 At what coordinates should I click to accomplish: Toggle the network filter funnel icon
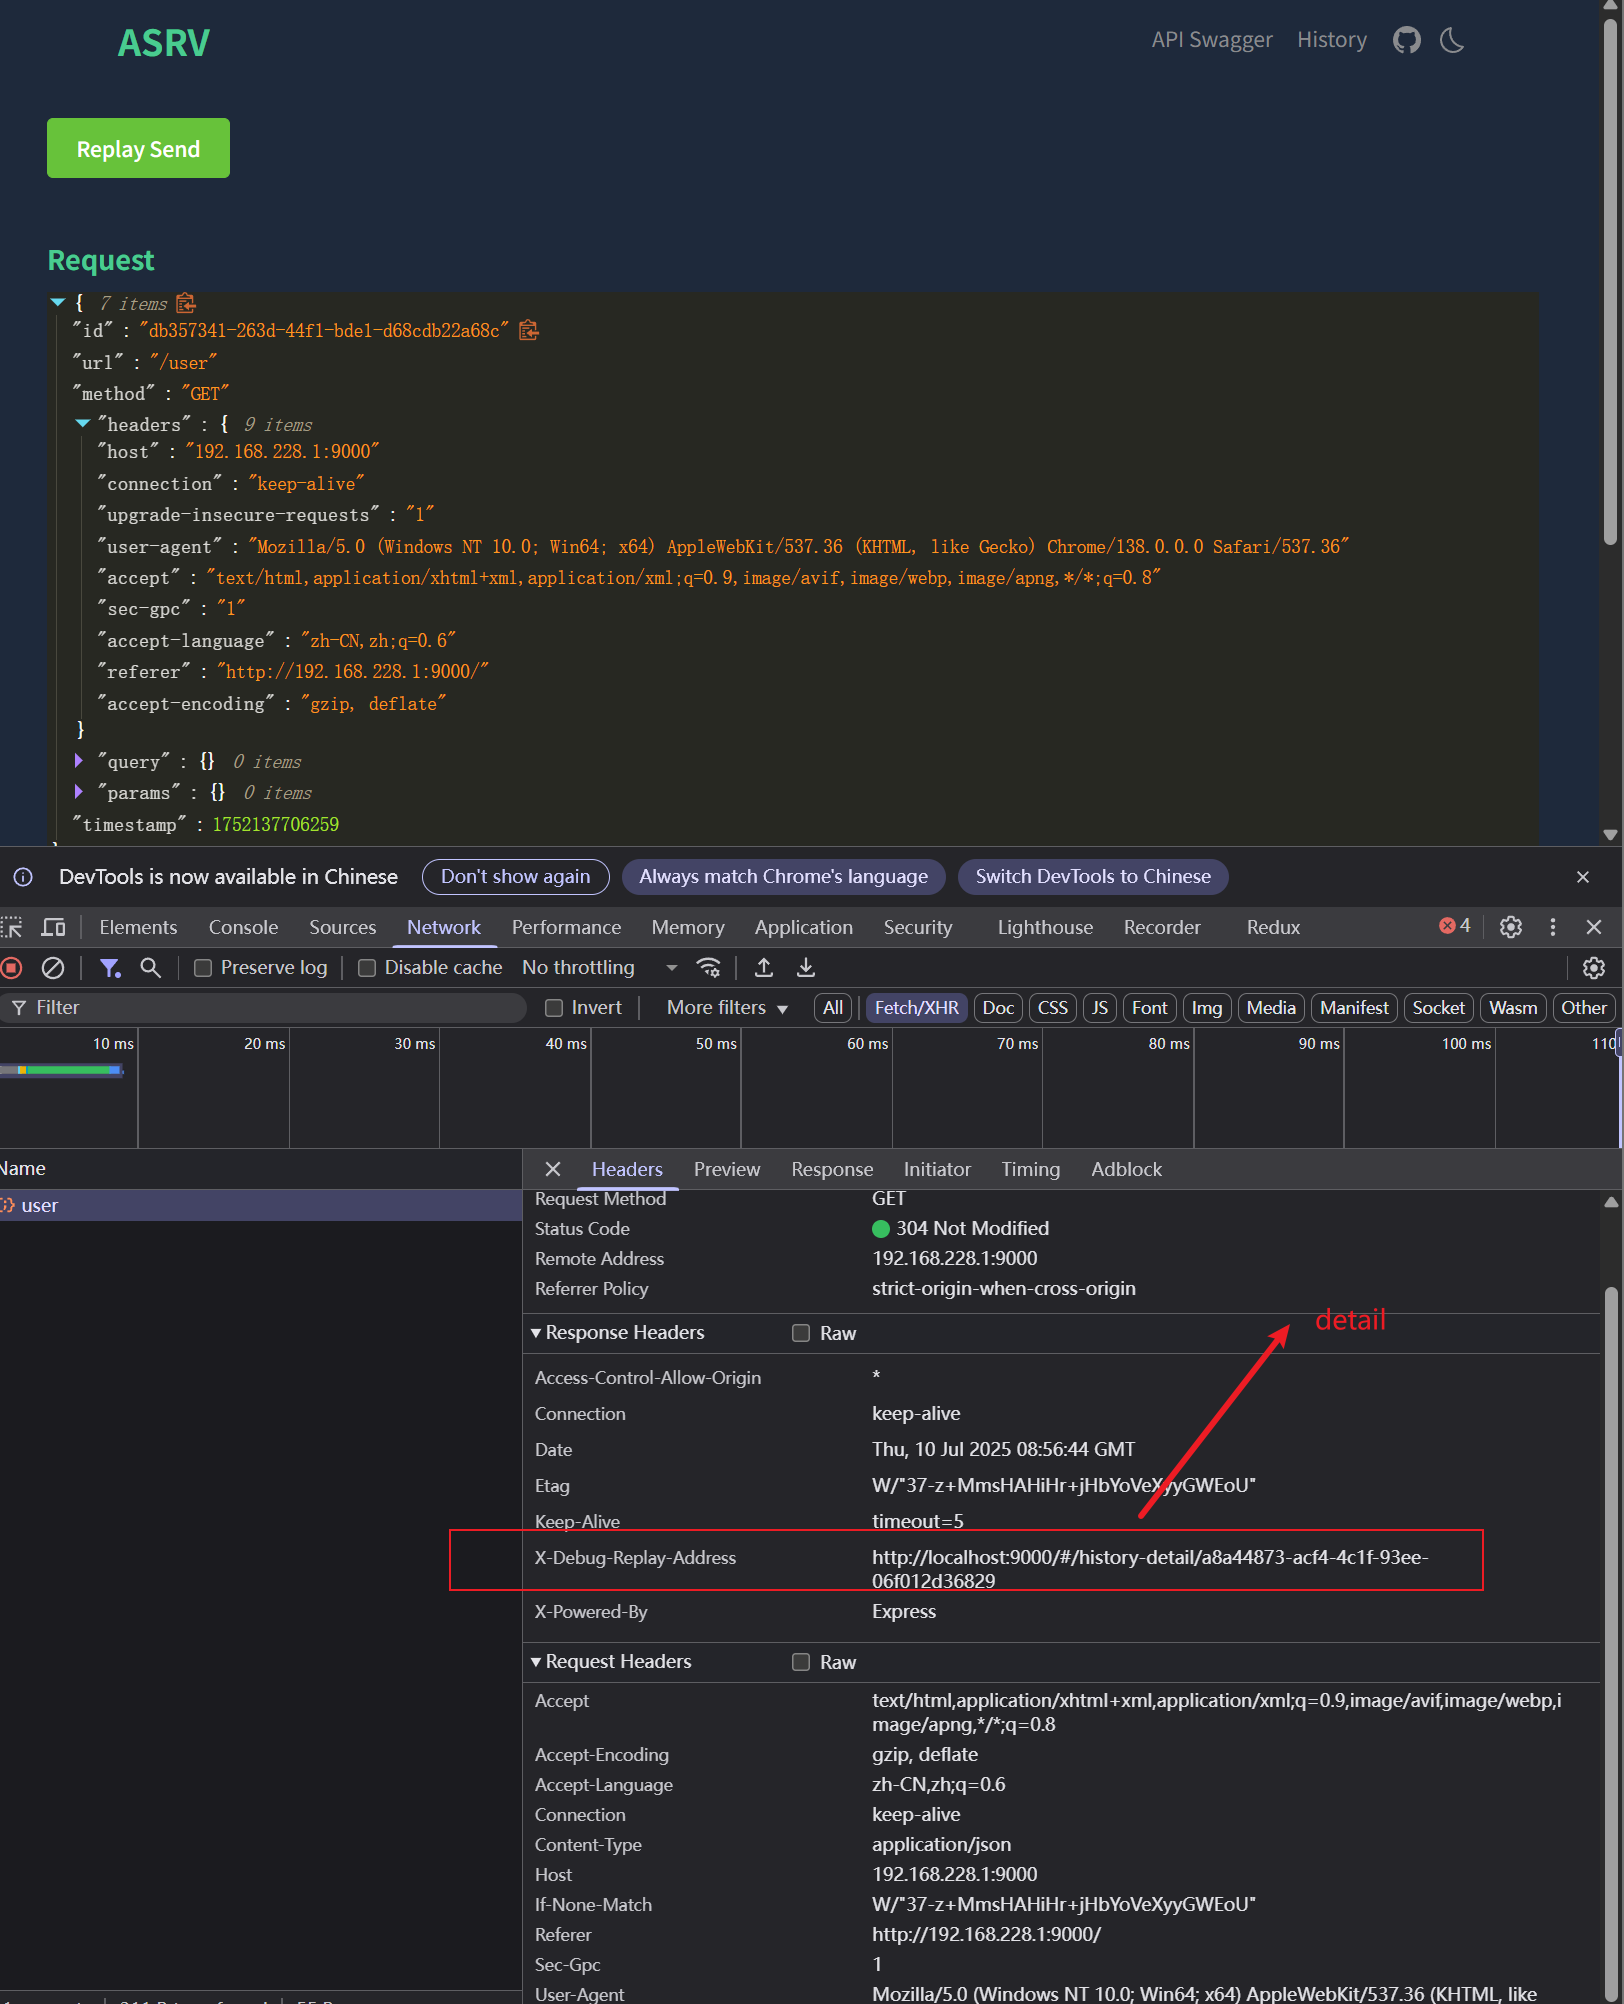coord(110,967)
